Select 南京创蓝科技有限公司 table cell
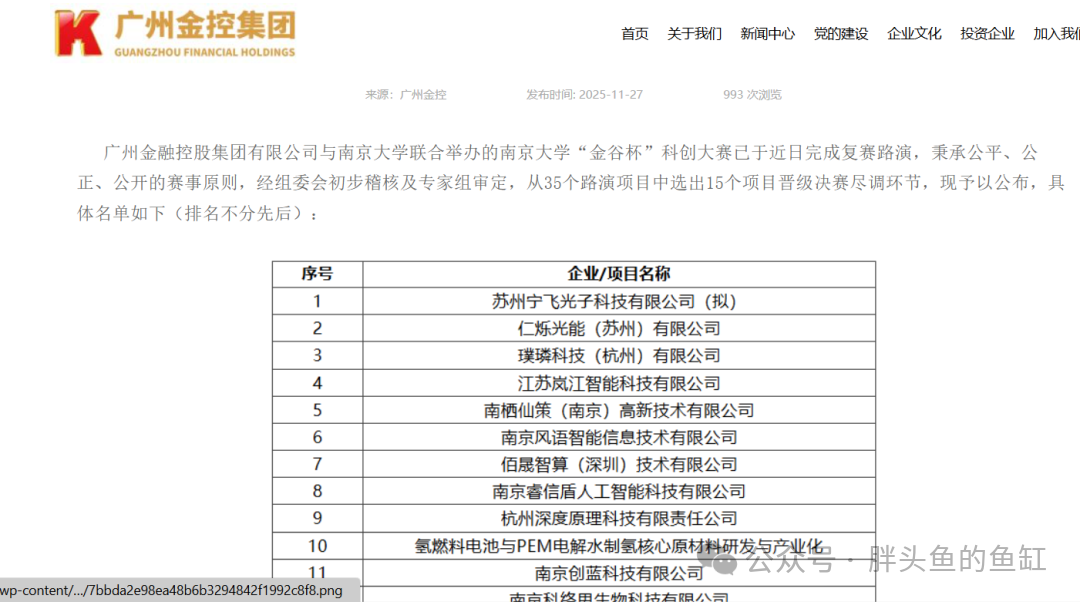 619,573
